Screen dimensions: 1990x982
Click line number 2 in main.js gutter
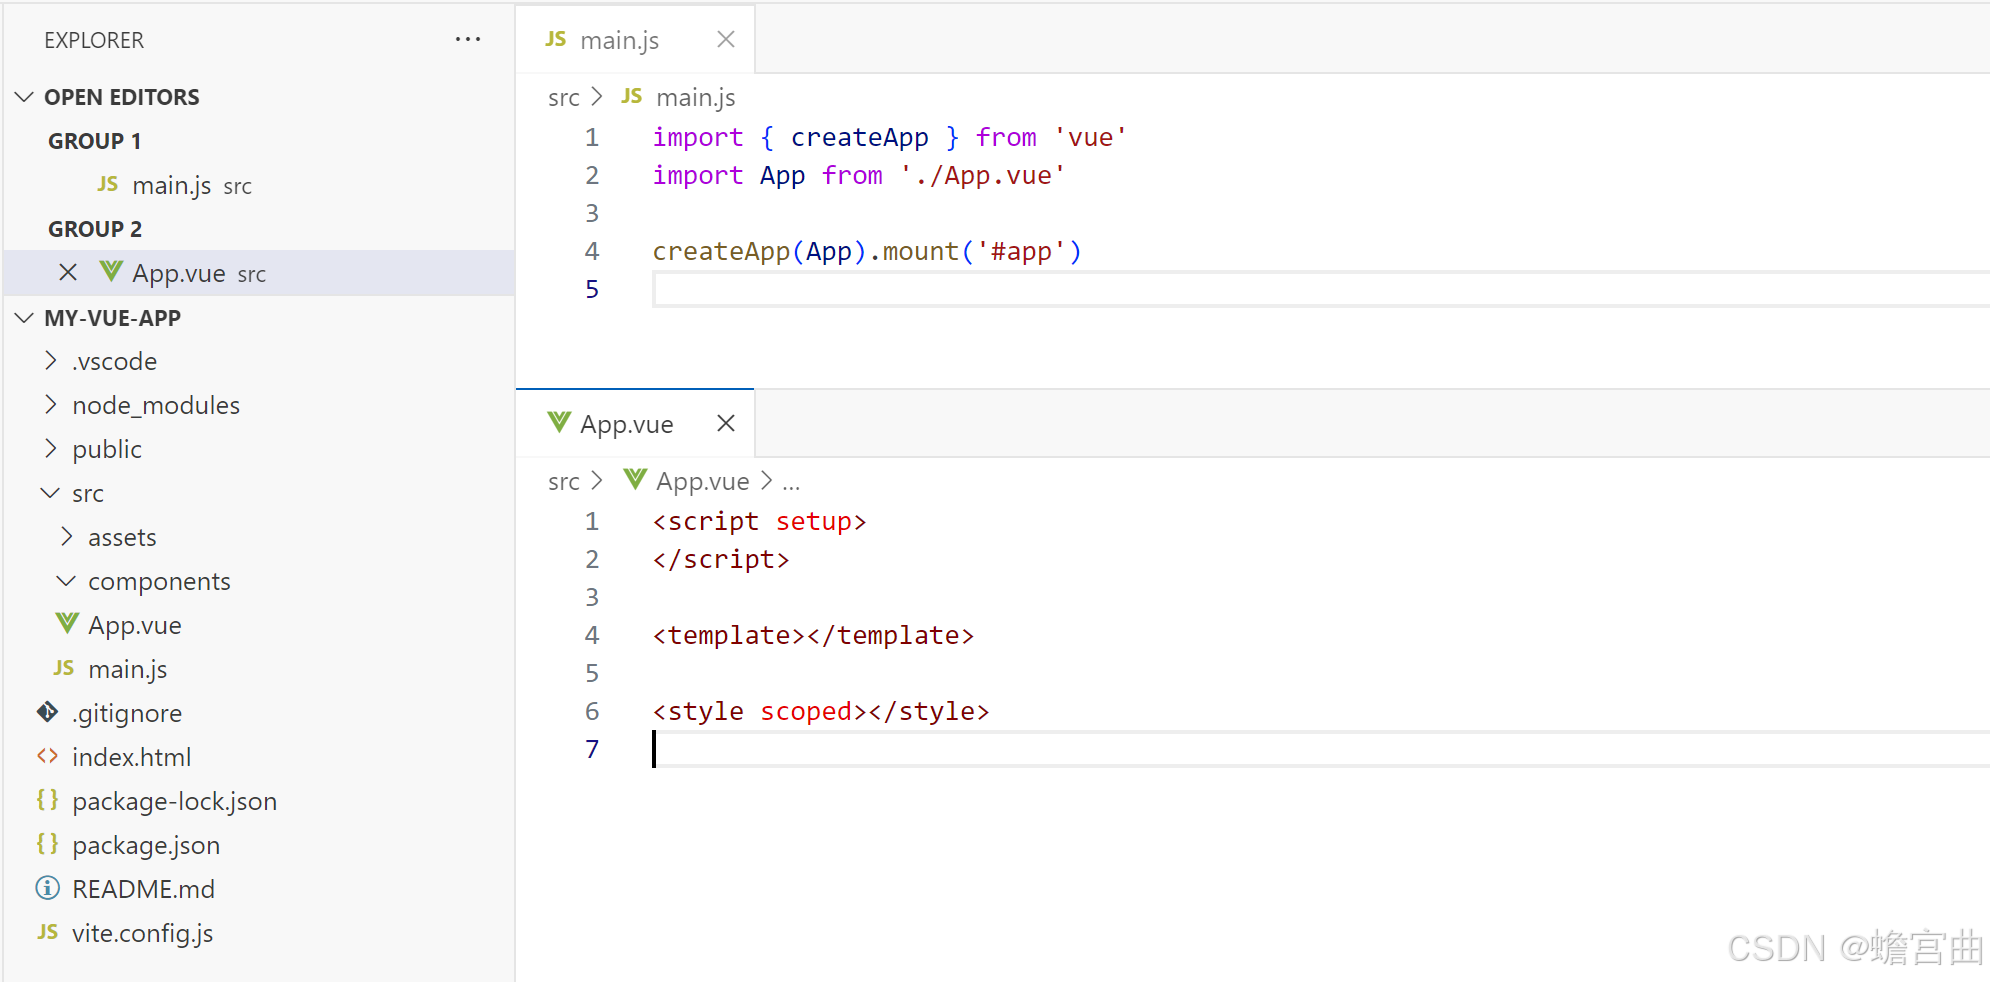point(592,175)
